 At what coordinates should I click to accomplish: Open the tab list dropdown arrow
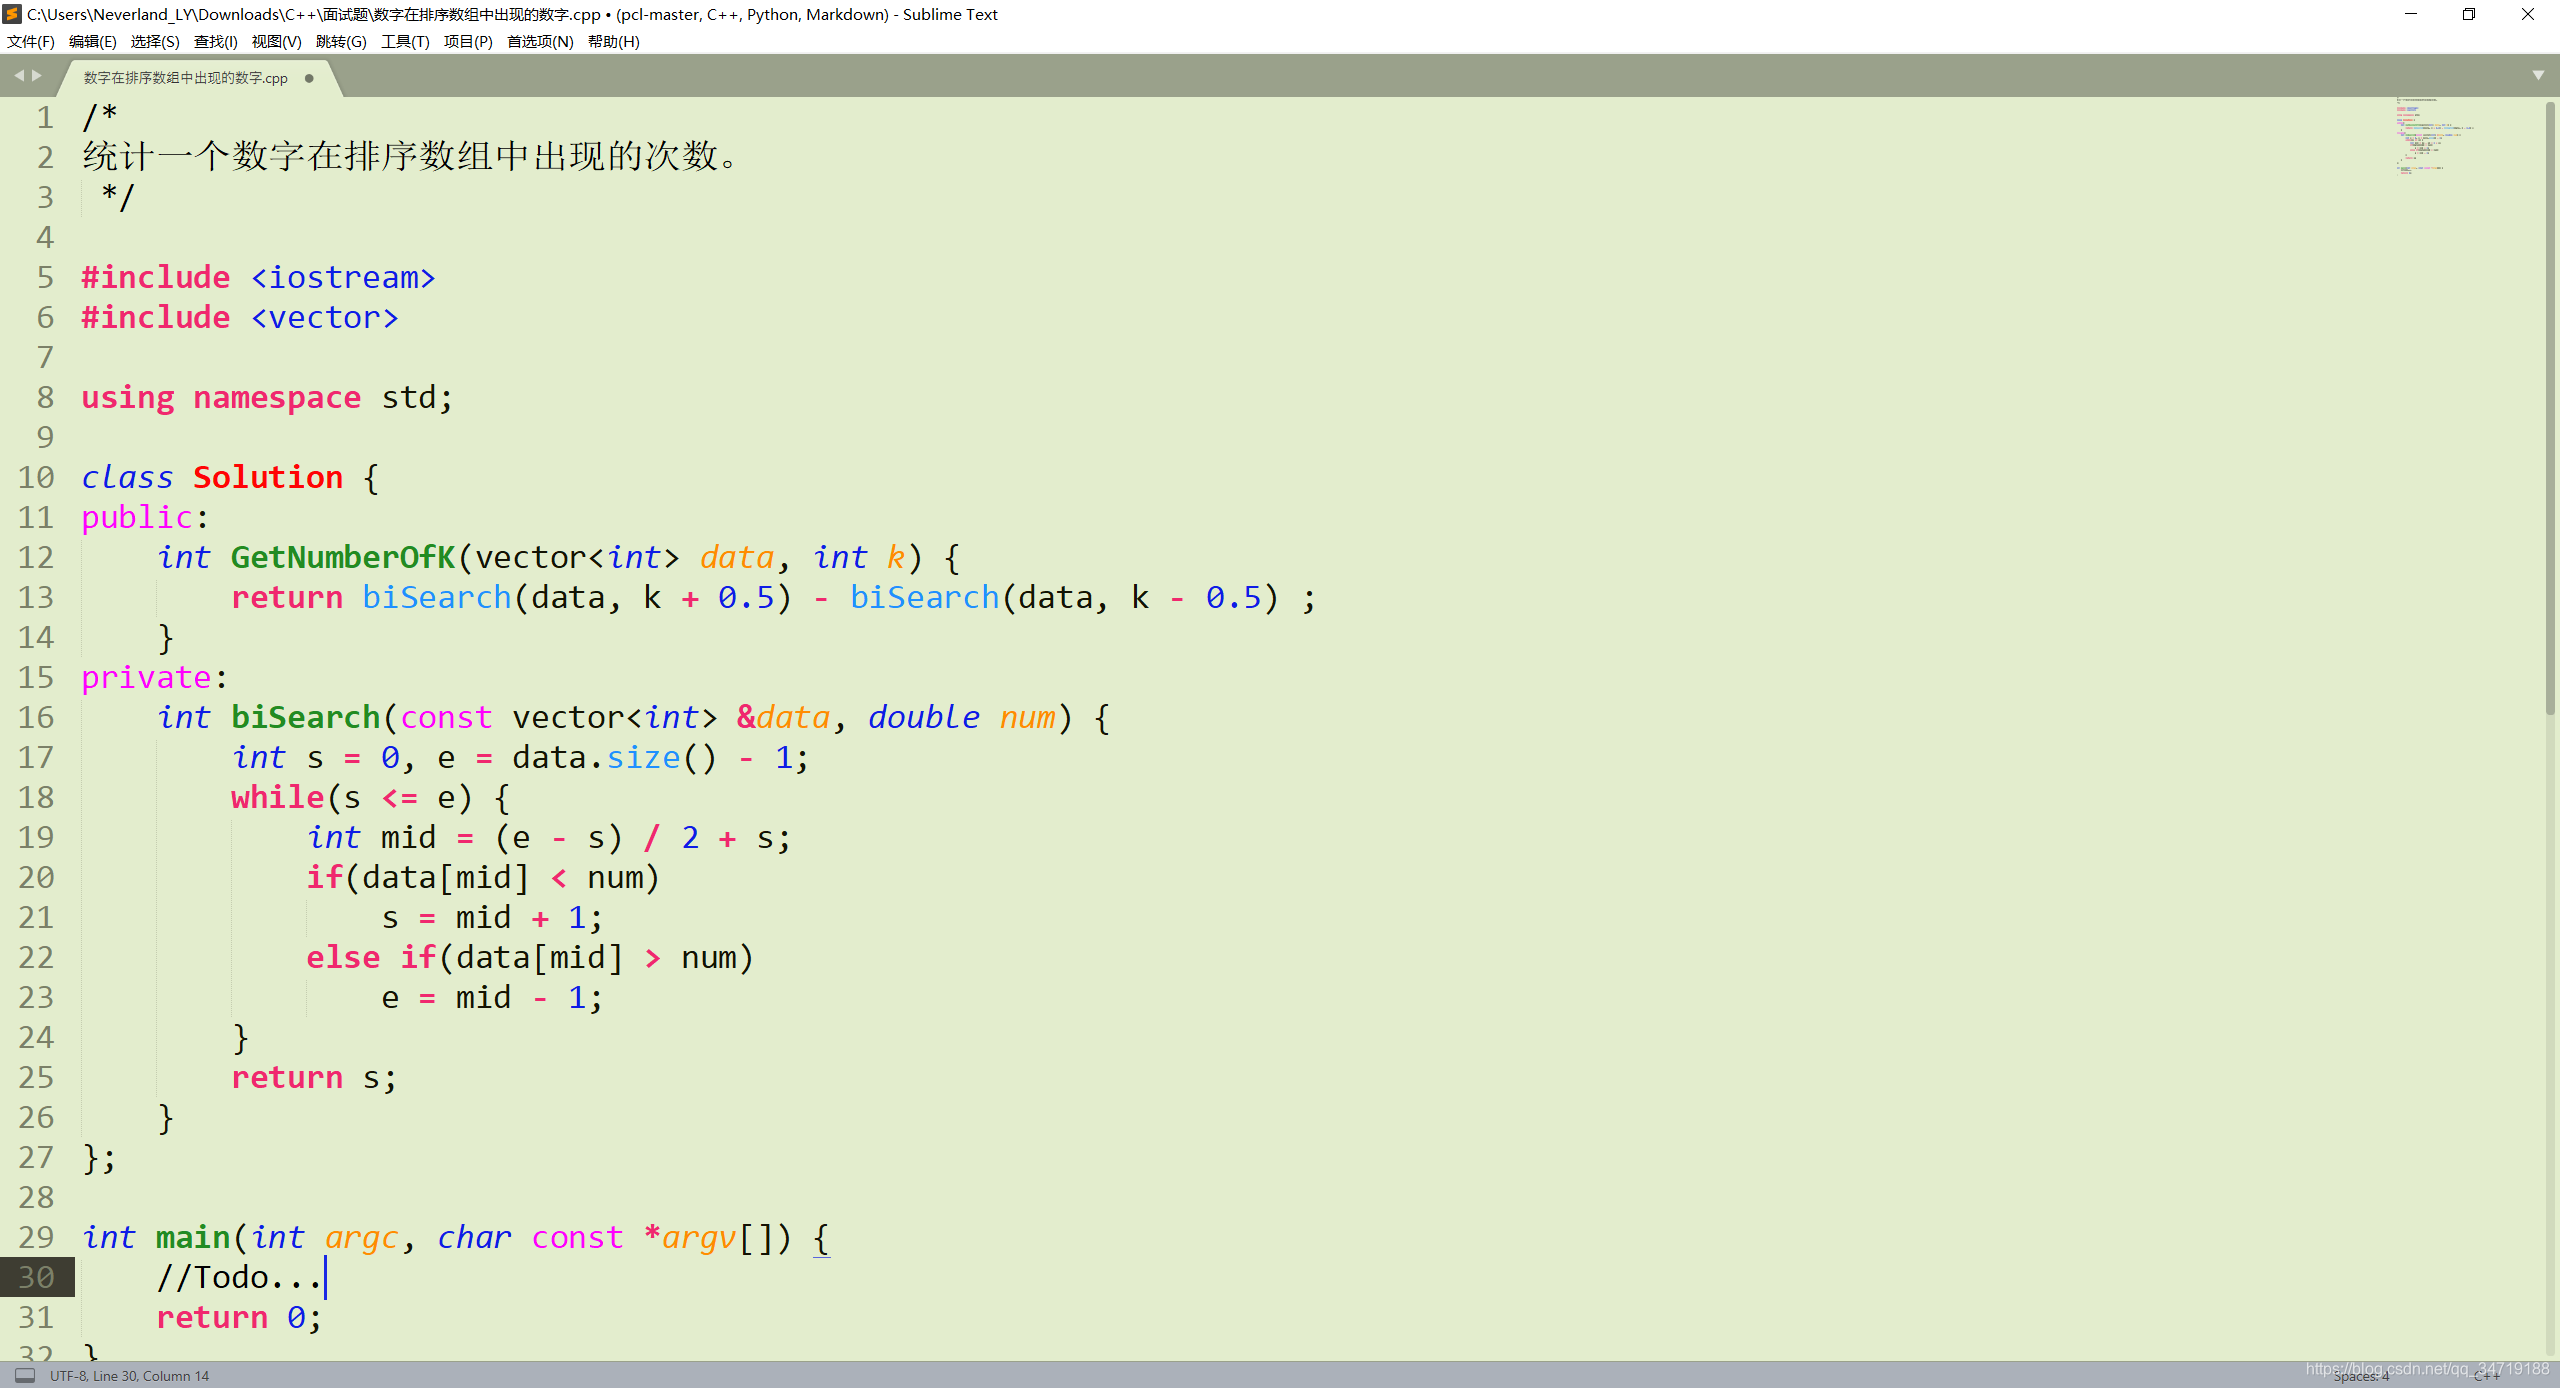[2538, 75]
